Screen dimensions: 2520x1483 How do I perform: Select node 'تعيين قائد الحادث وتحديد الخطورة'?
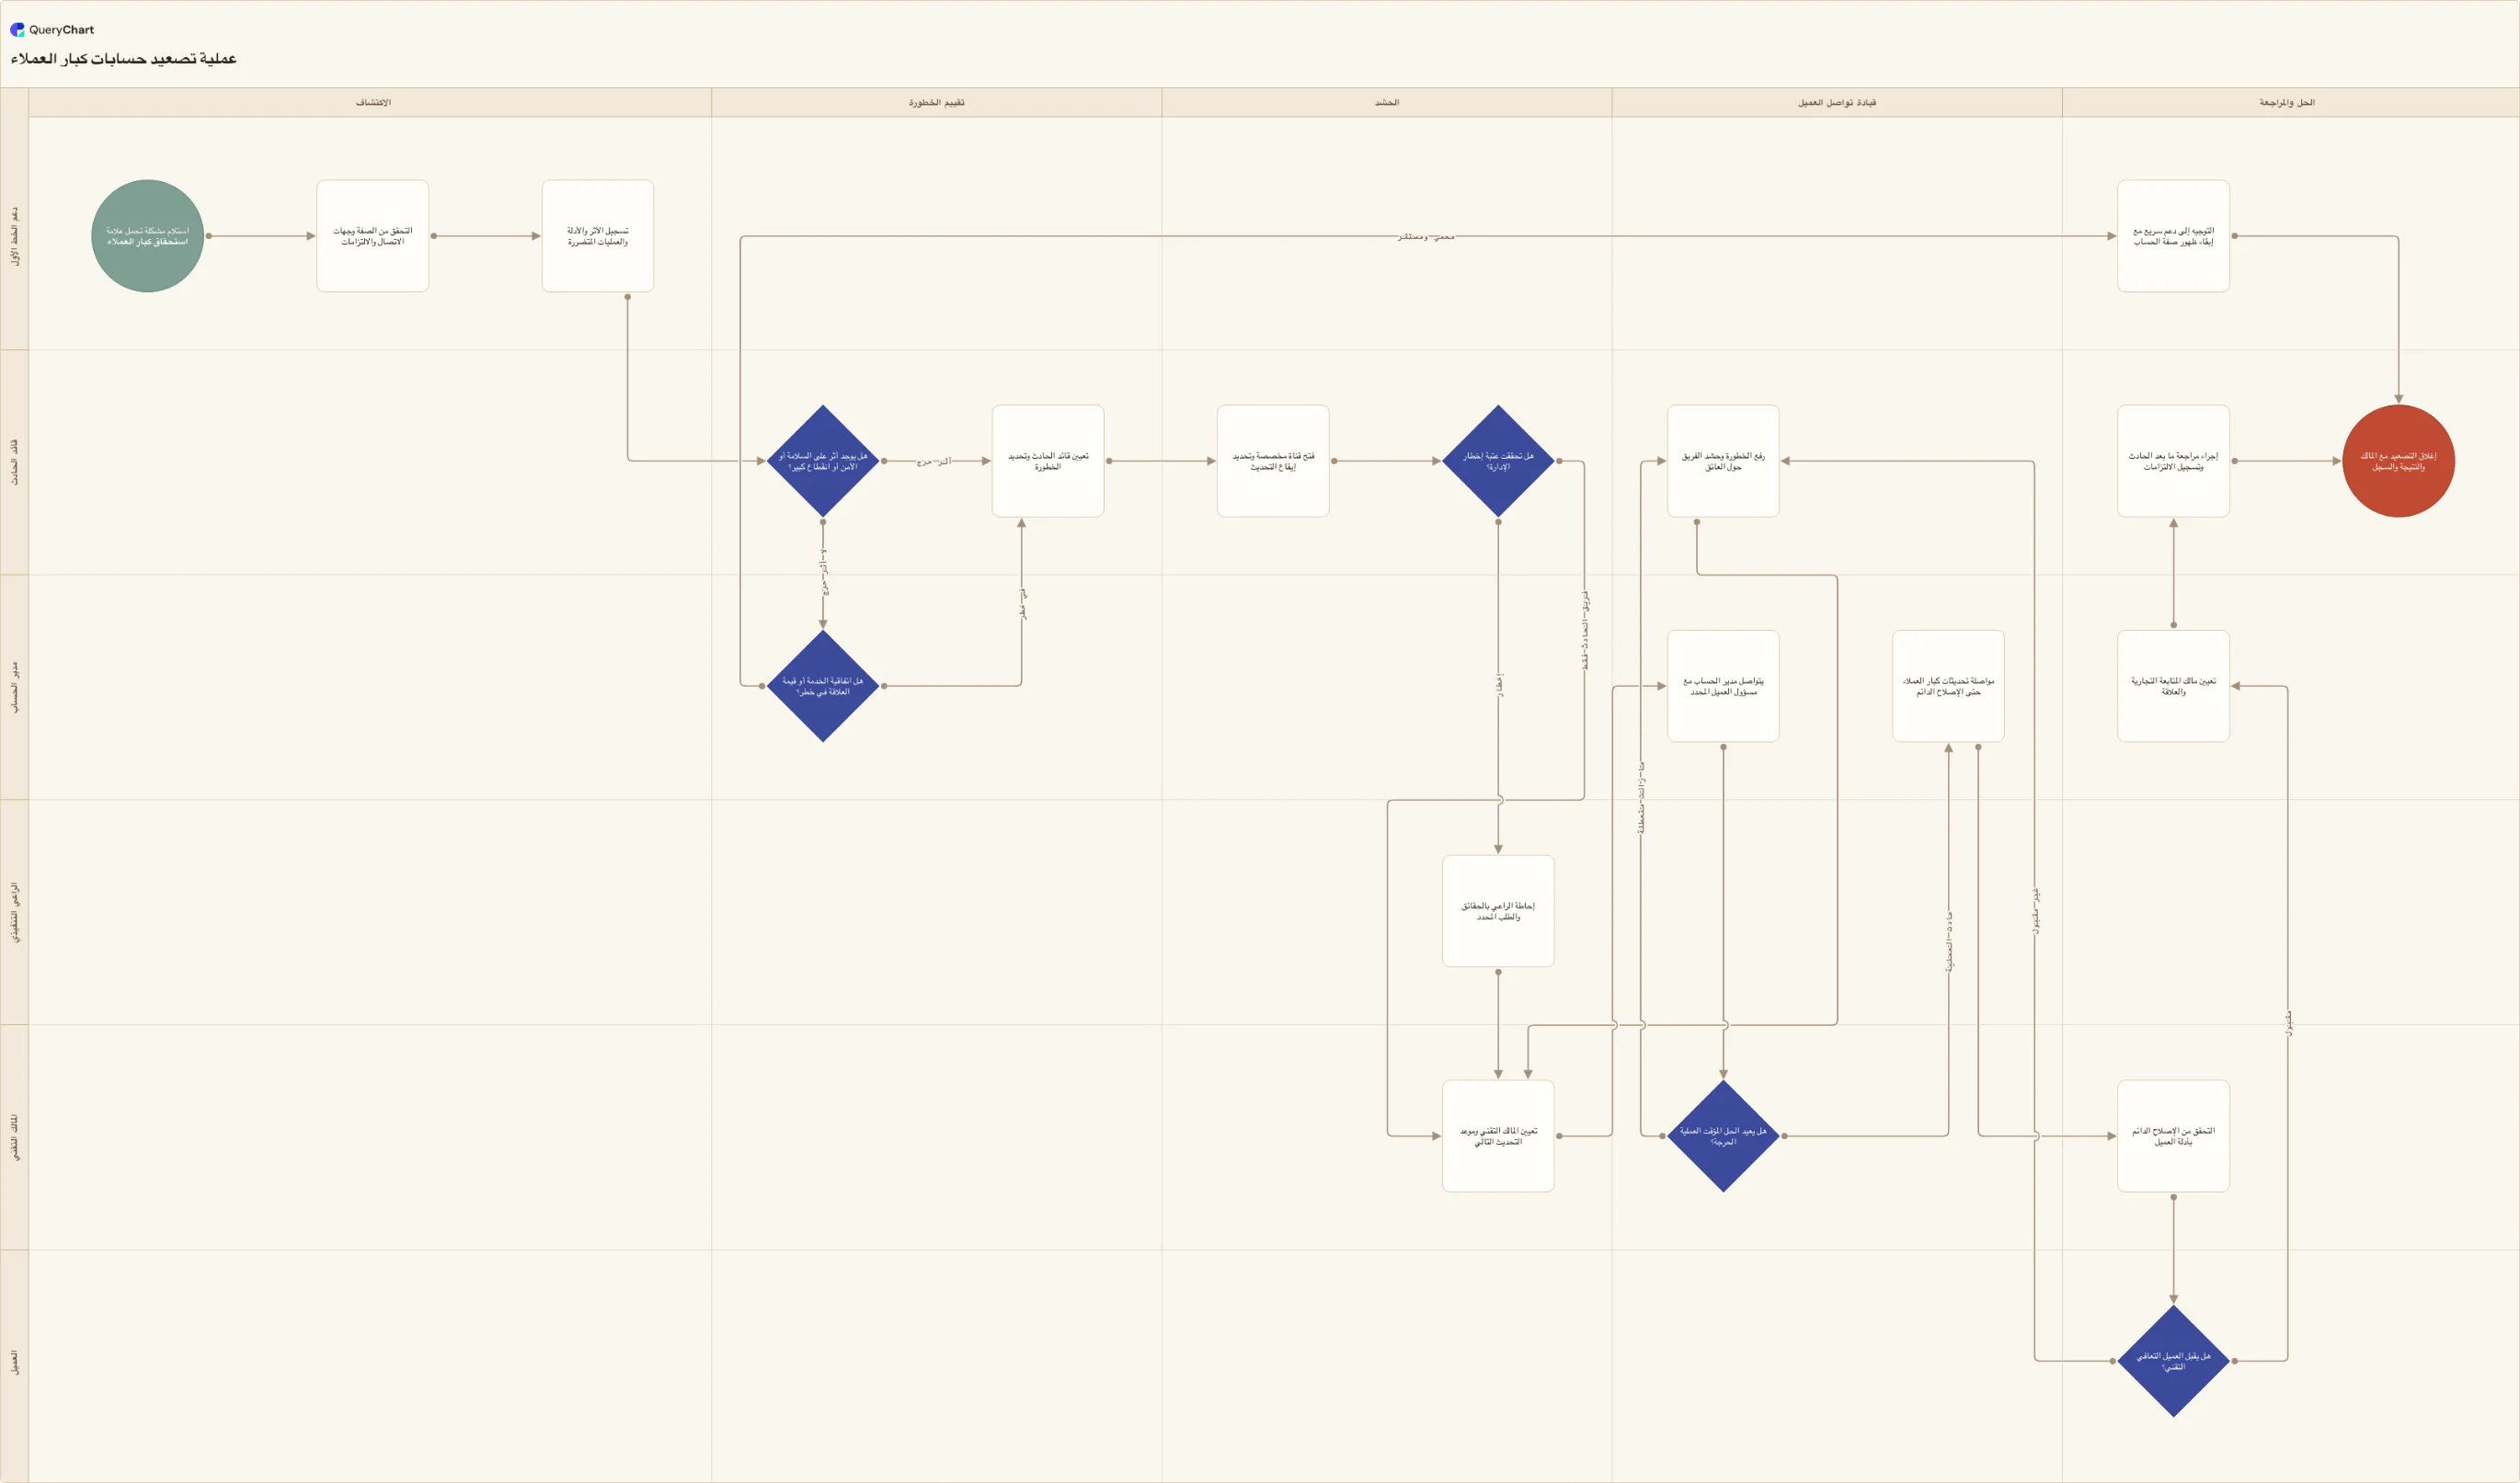tap(1048, 461)
